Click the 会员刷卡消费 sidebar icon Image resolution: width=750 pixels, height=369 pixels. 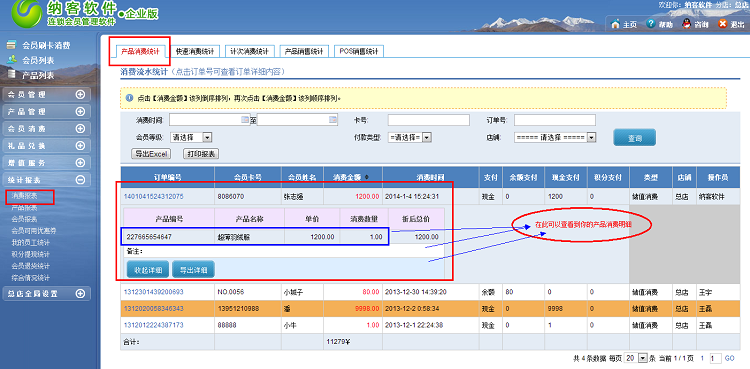(x=12, y=45)
